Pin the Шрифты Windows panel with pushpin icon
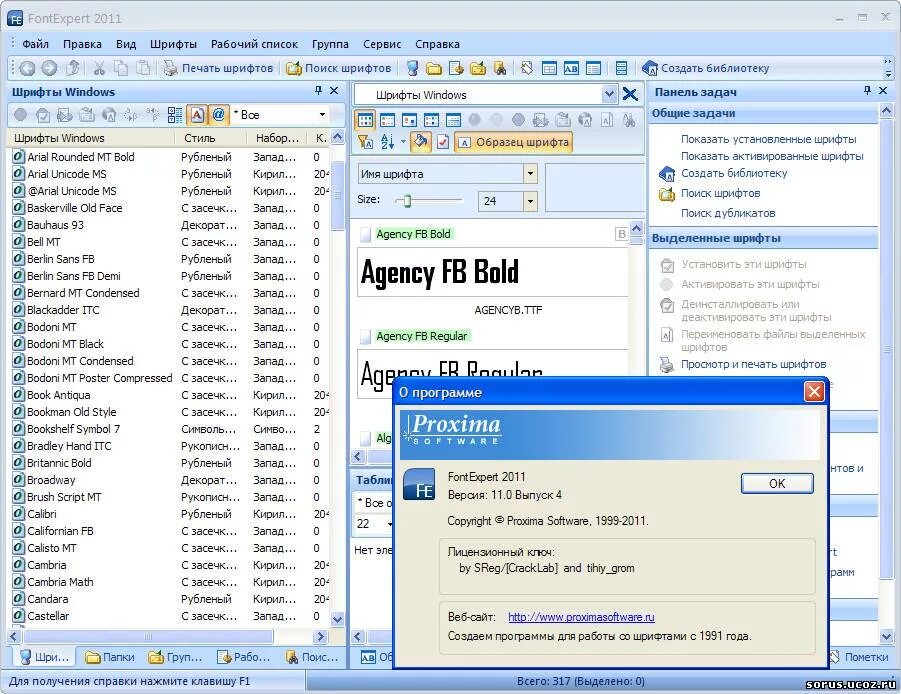 tap(318, 91)
